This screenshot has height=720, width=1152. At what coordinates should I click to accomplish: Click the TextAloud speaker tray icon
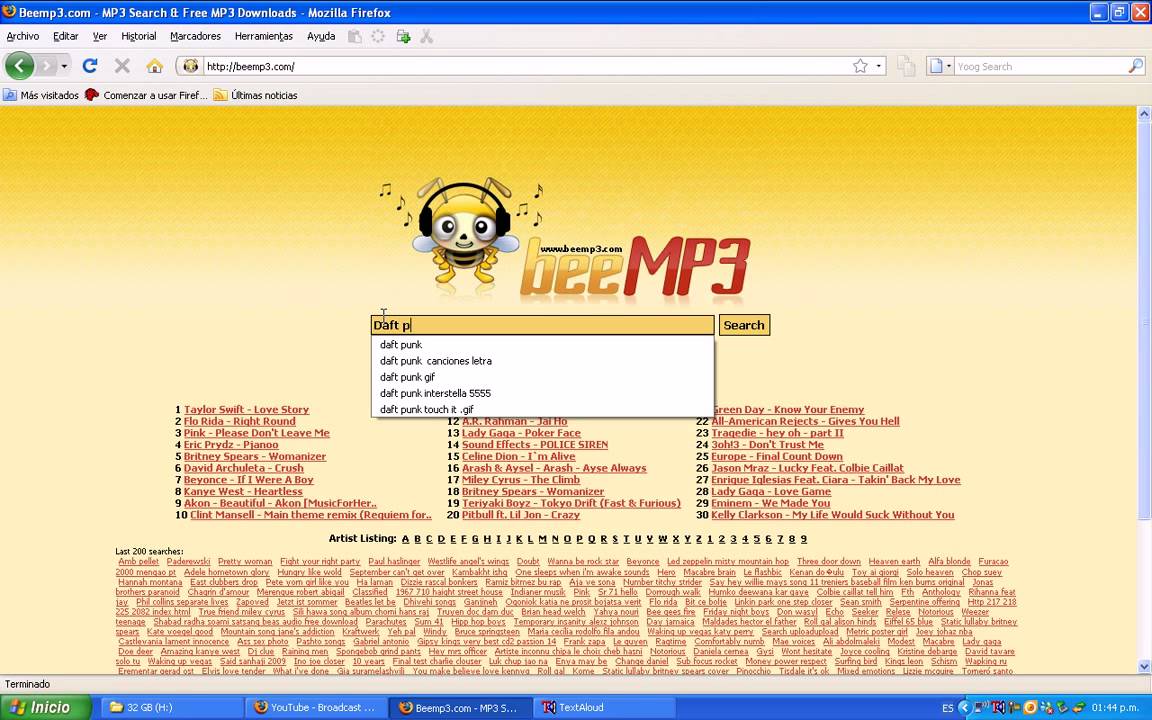(x=998, y=708)
